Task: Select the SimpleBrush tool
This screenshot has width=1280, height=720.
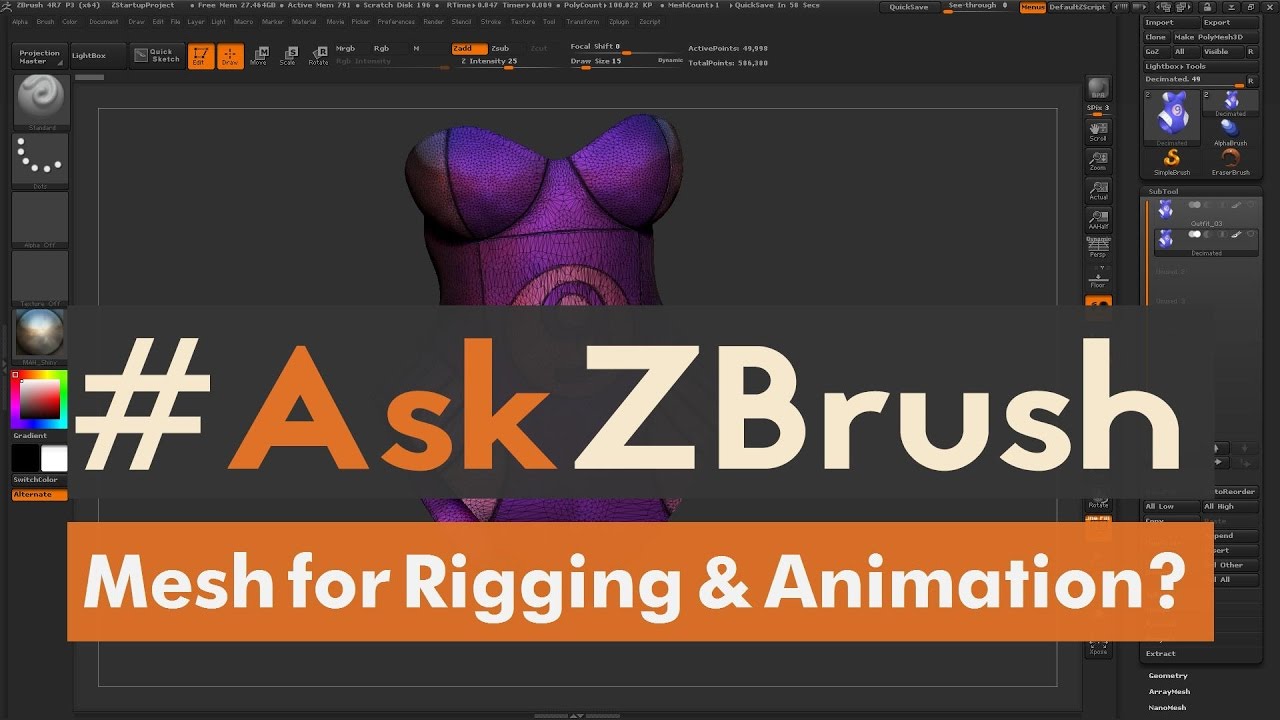Action: tap(1172, 162)
